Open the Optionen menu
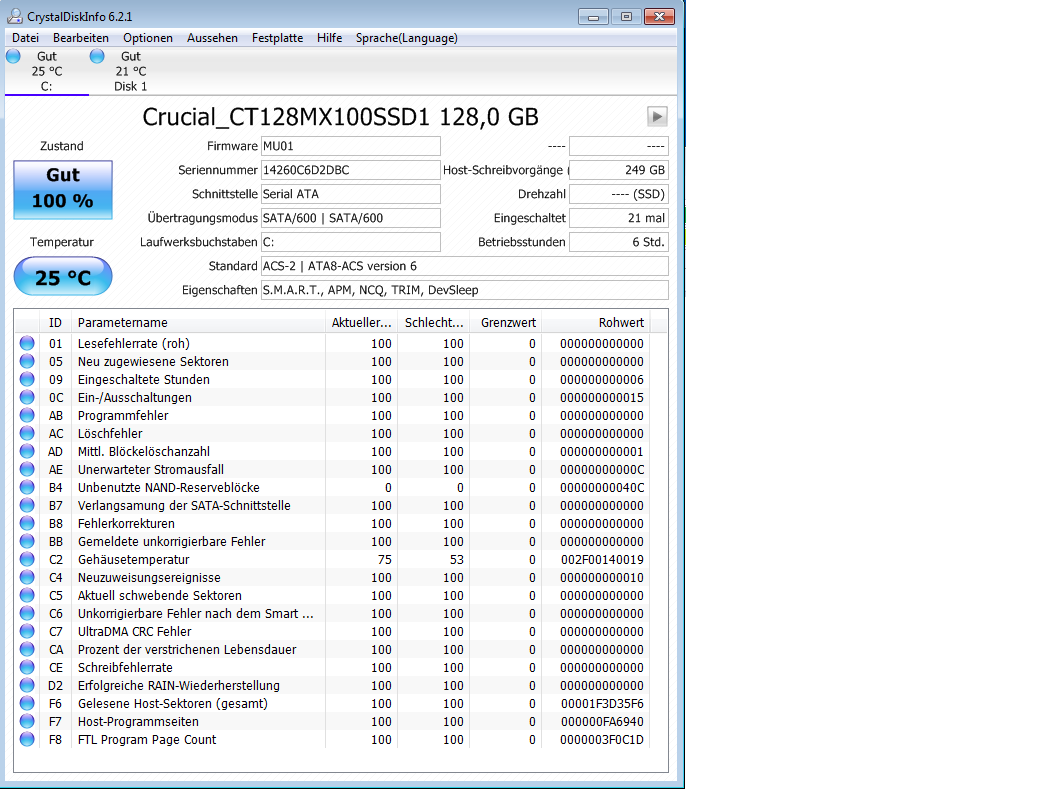 coord(148,38)
